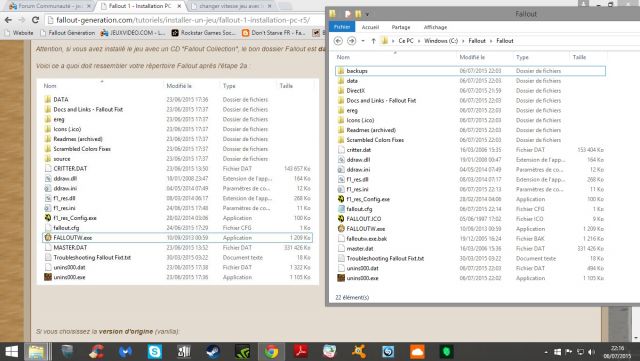Screen dimensions: 640x361
Task: Open recent locations dropdown in Explorer
Action: click(x=363, y=41)
